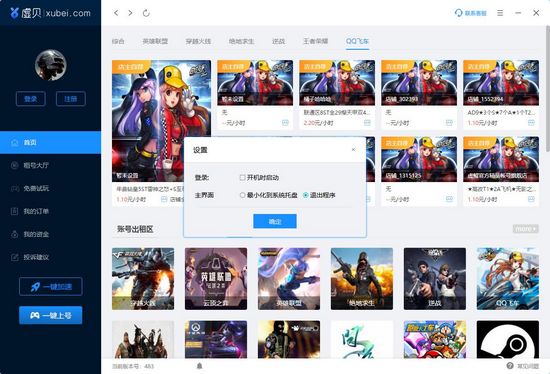Click the user avatar picture
550x374 pixels.
coord(51,65)
